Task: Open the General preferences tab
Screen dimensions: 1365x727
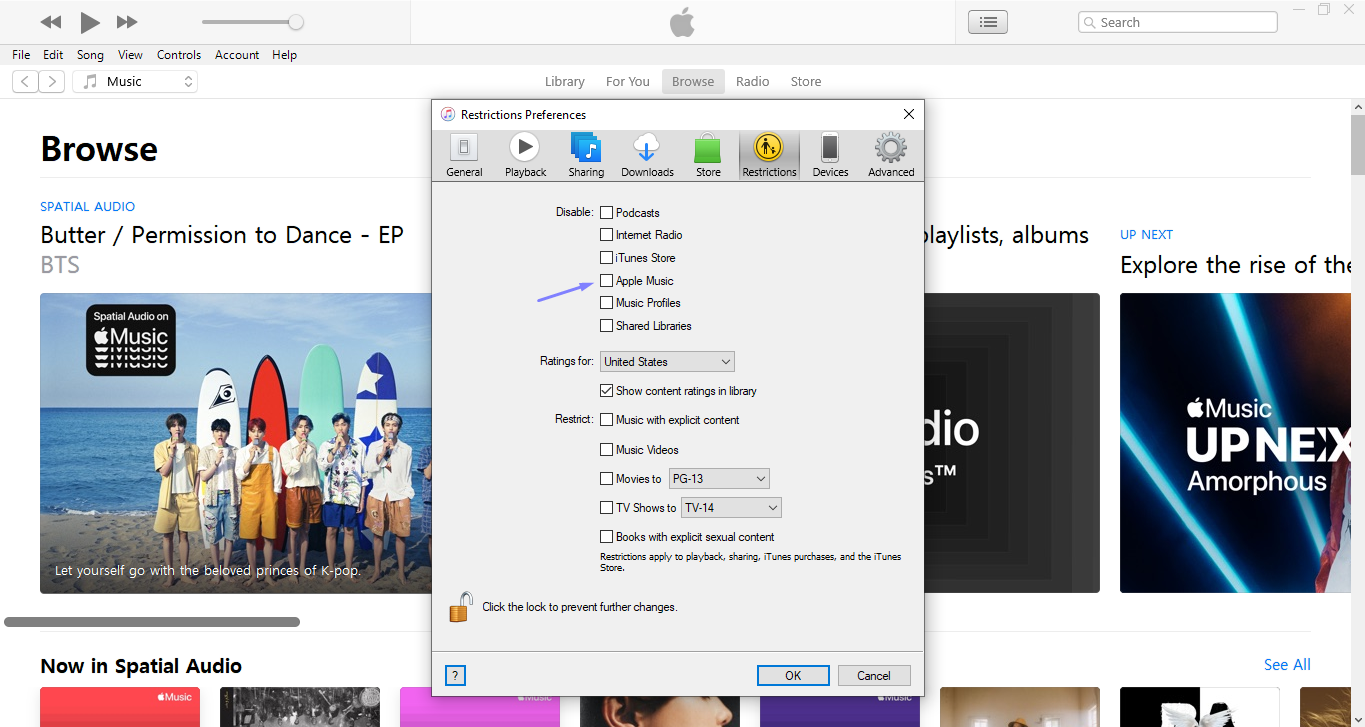Action: [464, 156]
